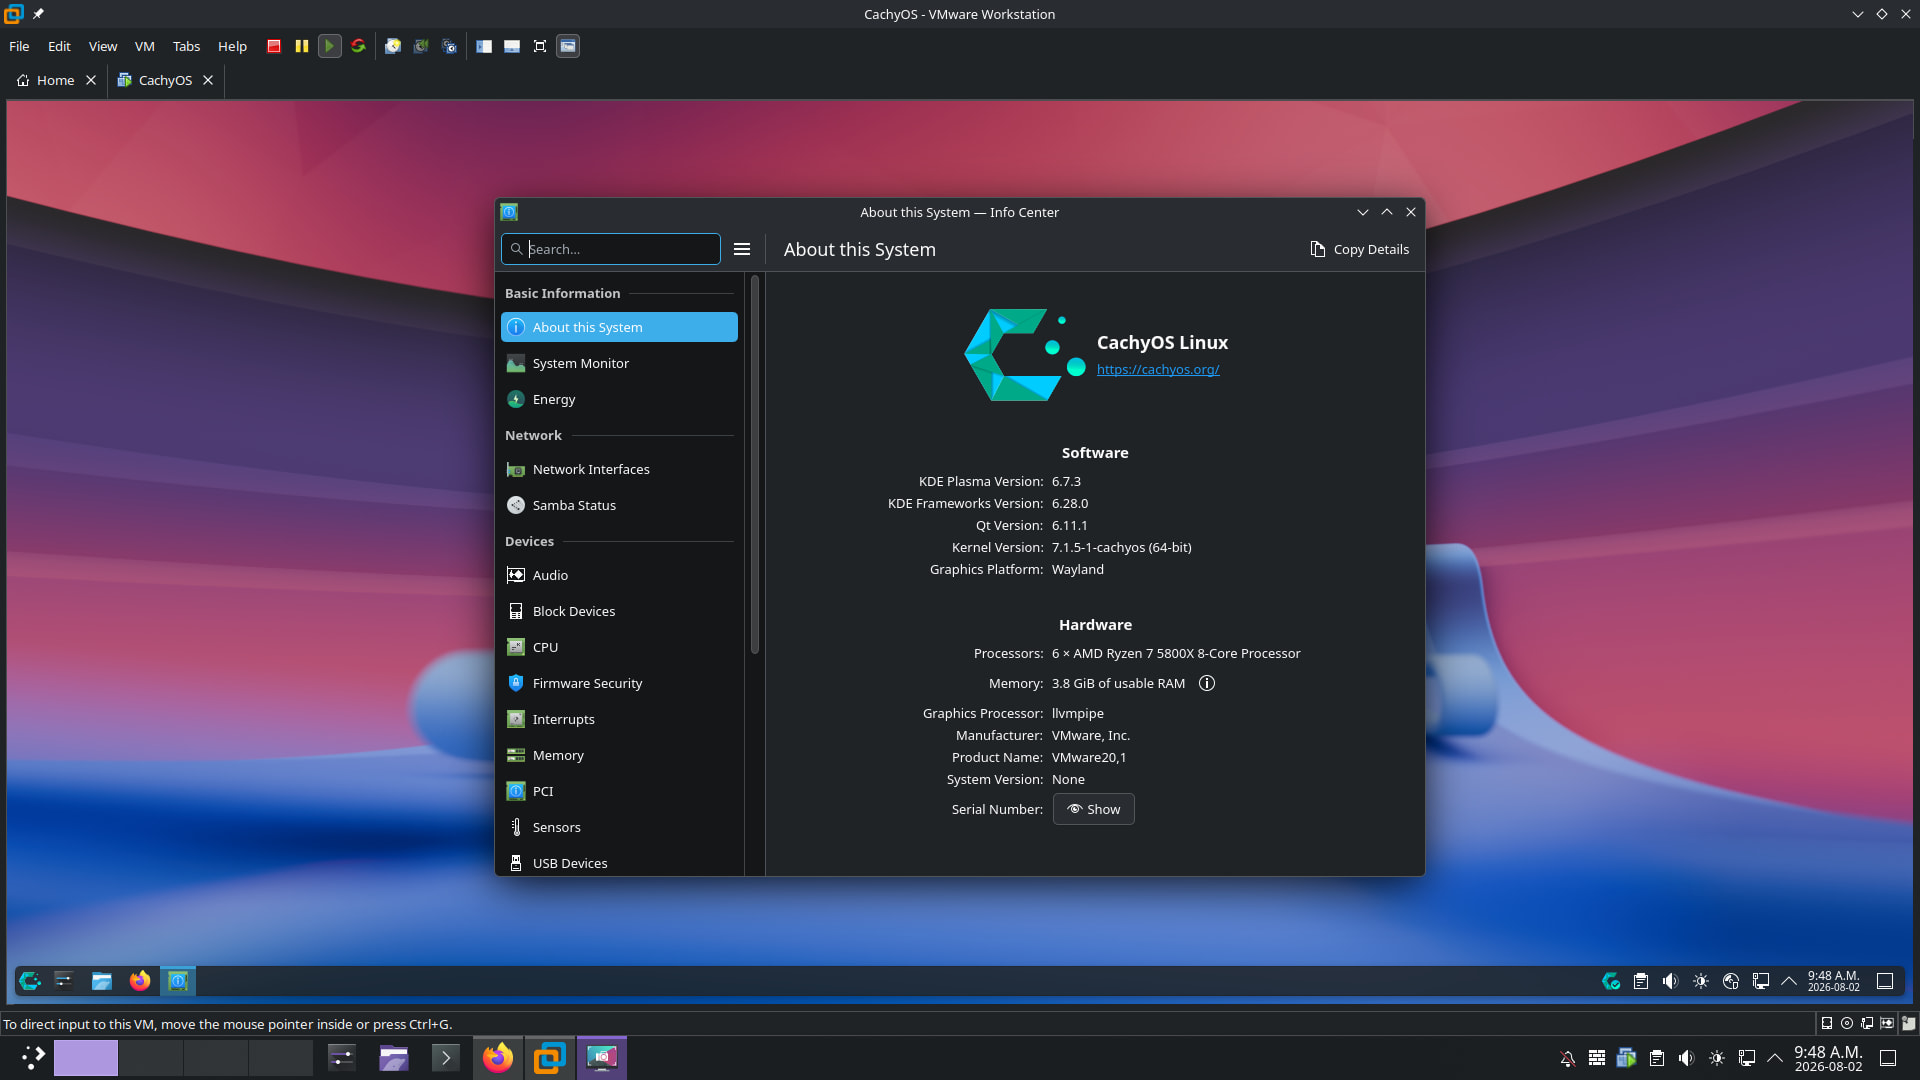Screen dimensions: 1920x1080
Task: Toggle the thumbnail bar toolbar icon
Action: (512, 46)
